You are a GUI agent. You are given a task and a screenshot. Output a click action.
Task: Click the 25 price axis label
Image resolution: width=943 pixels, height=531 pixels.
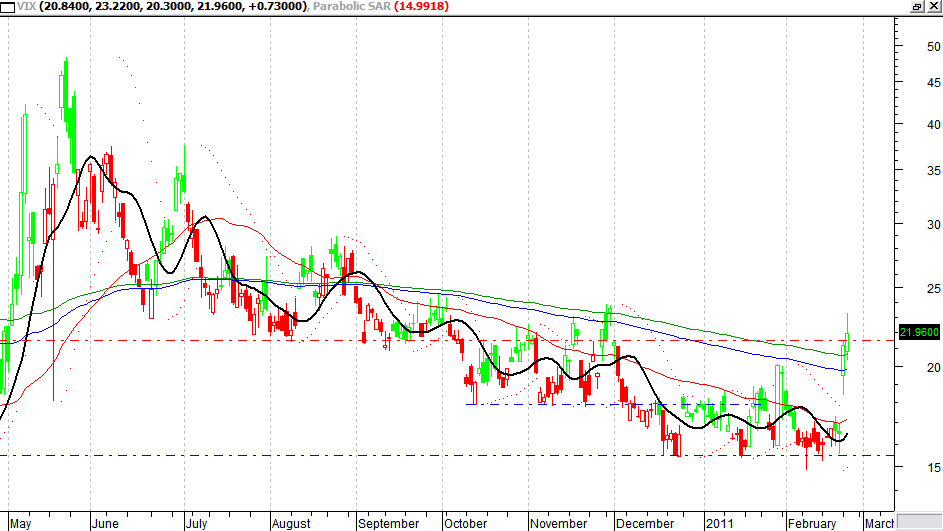933,289
